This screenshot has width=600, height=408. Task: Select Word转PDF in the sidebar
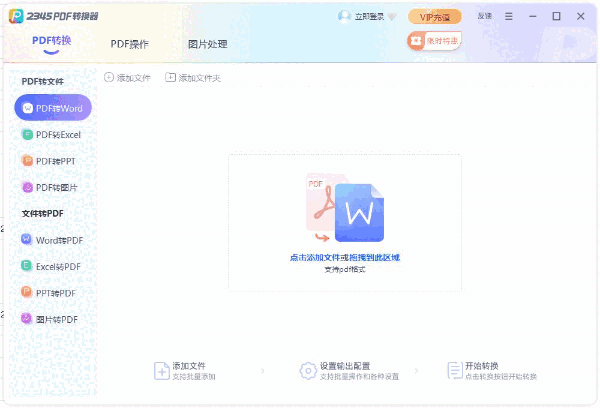tap(52, 240)
